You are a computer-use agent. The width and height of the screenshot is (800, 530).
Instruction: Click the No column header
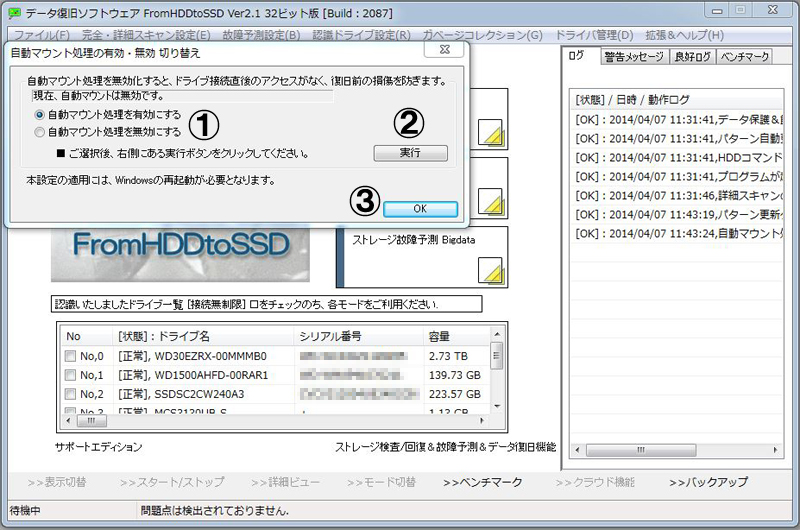tap(86, 336)
